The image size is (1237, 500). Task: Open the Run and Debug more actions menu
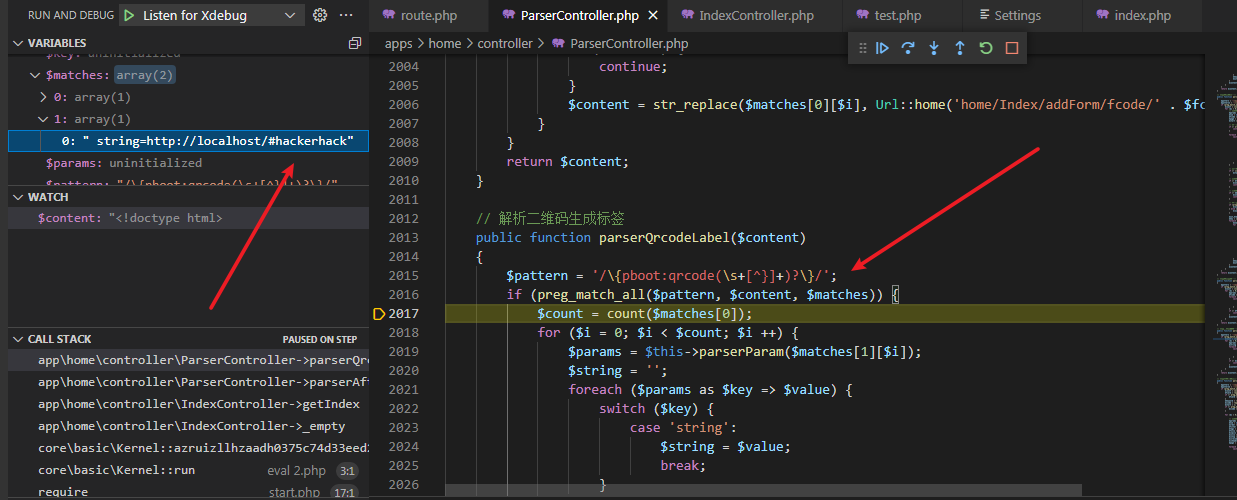[346, 15]
